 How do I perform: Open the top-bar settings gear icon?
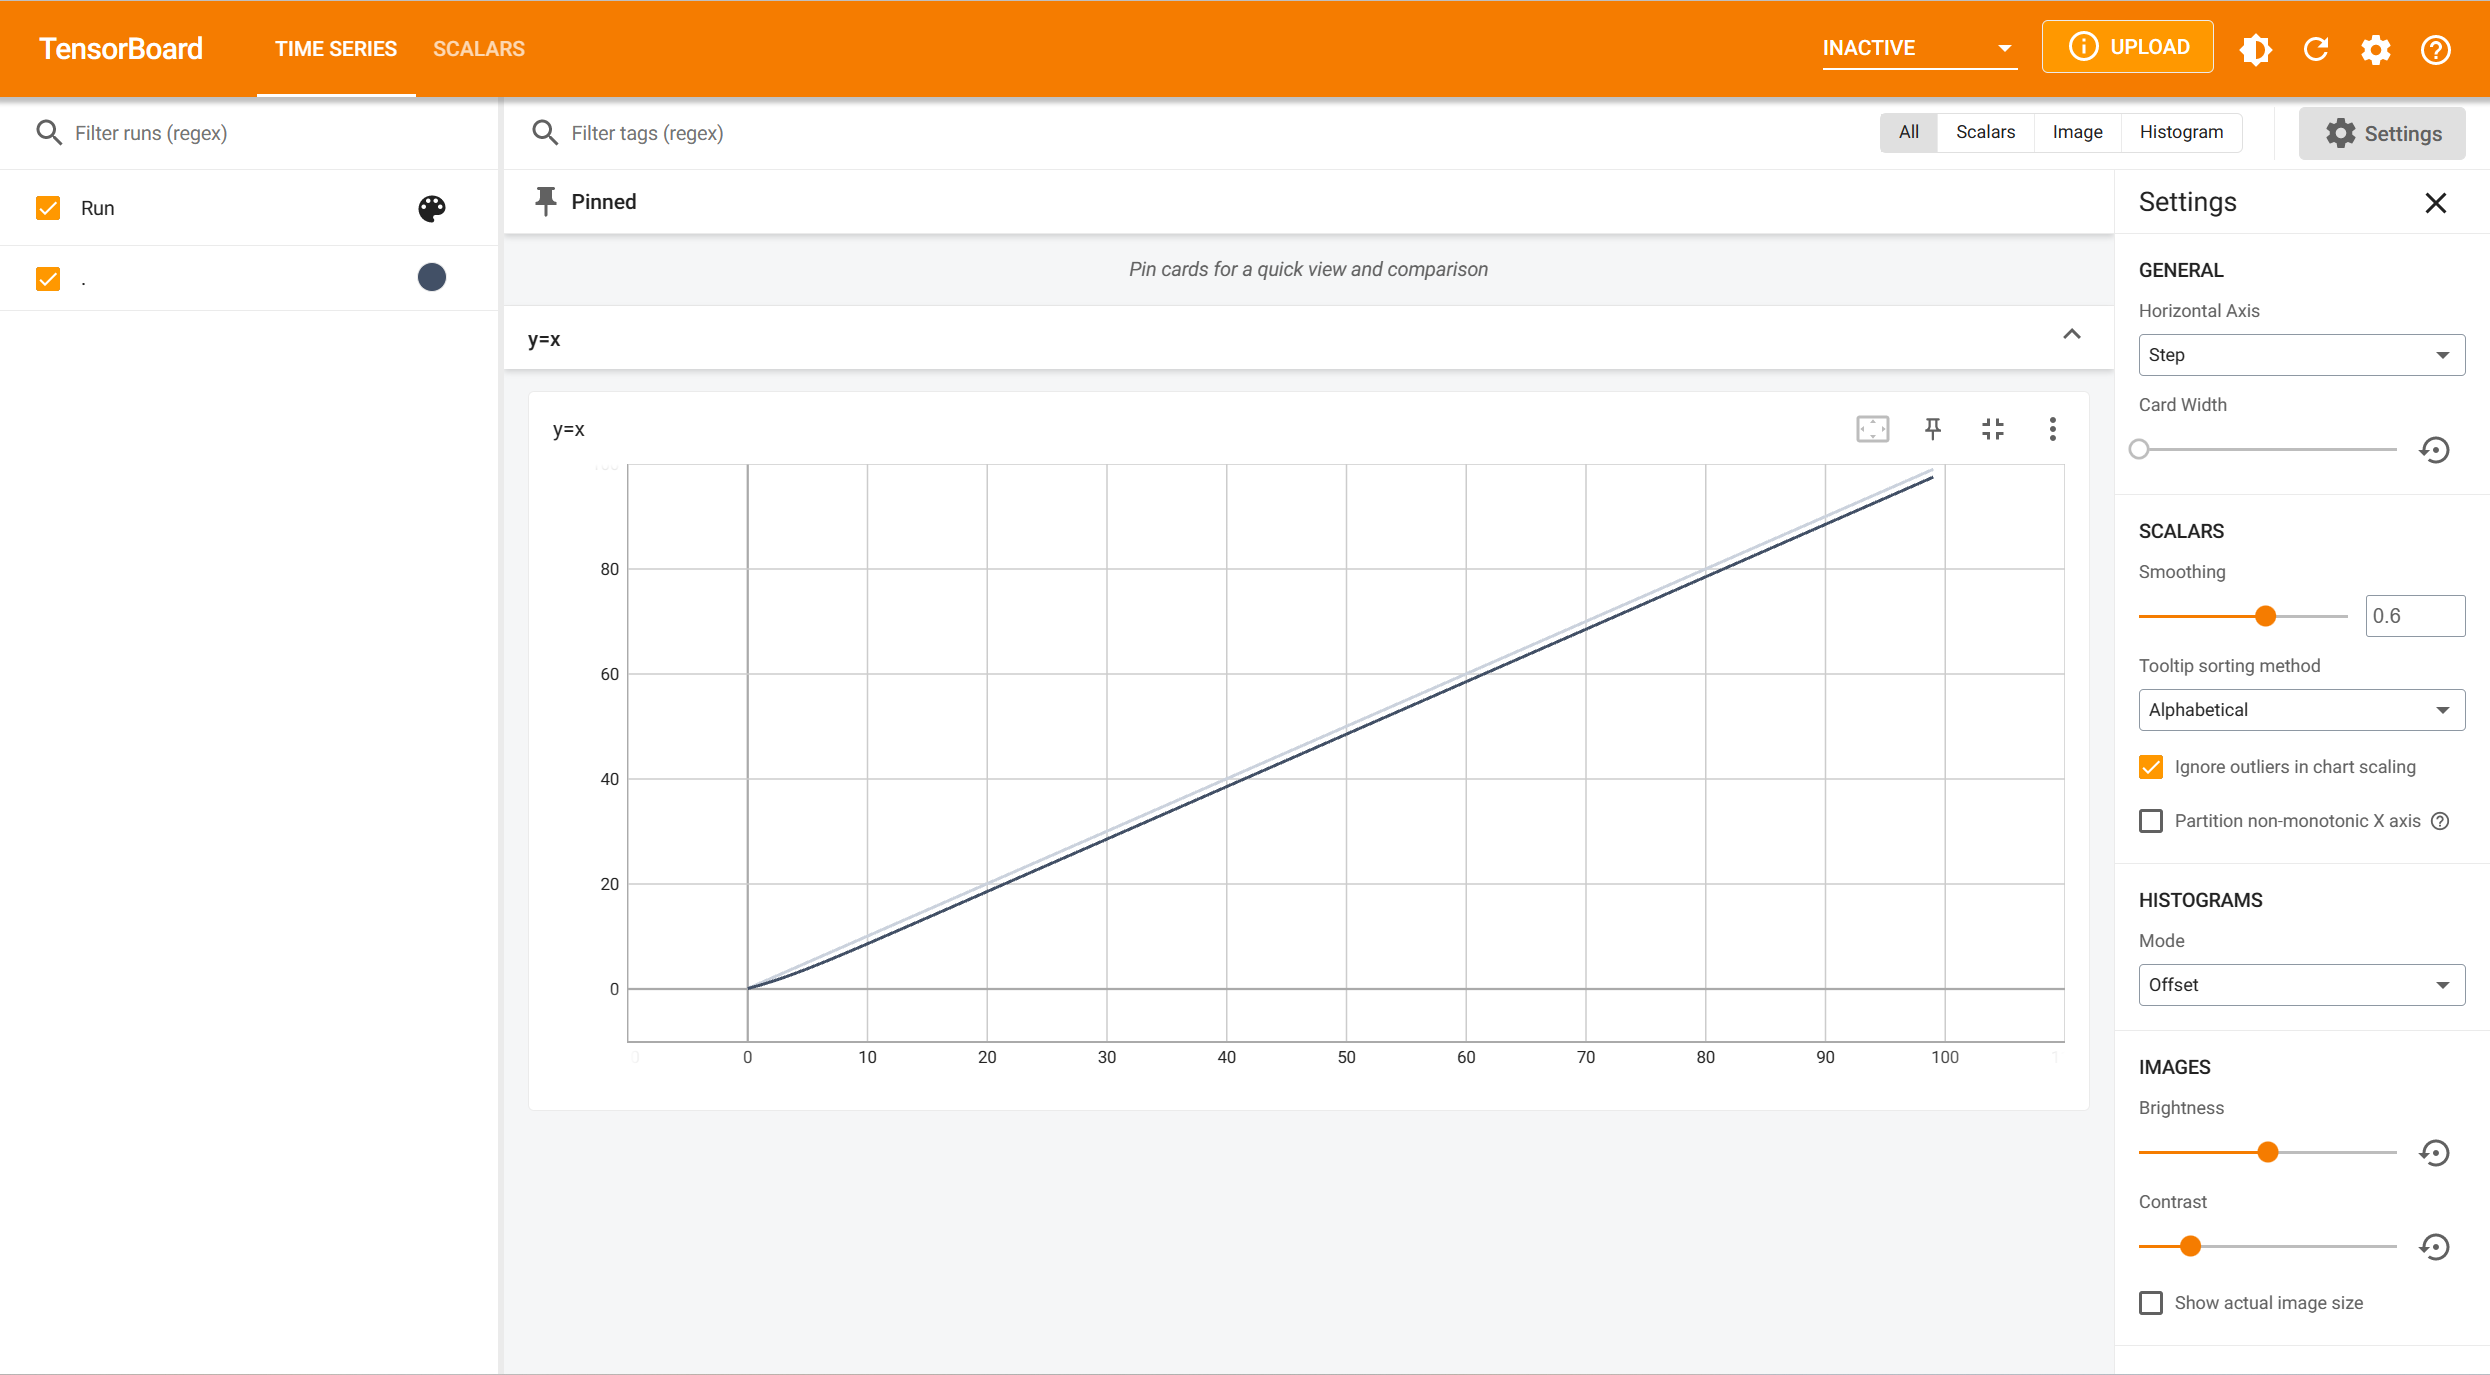[x=2376, y=49]
